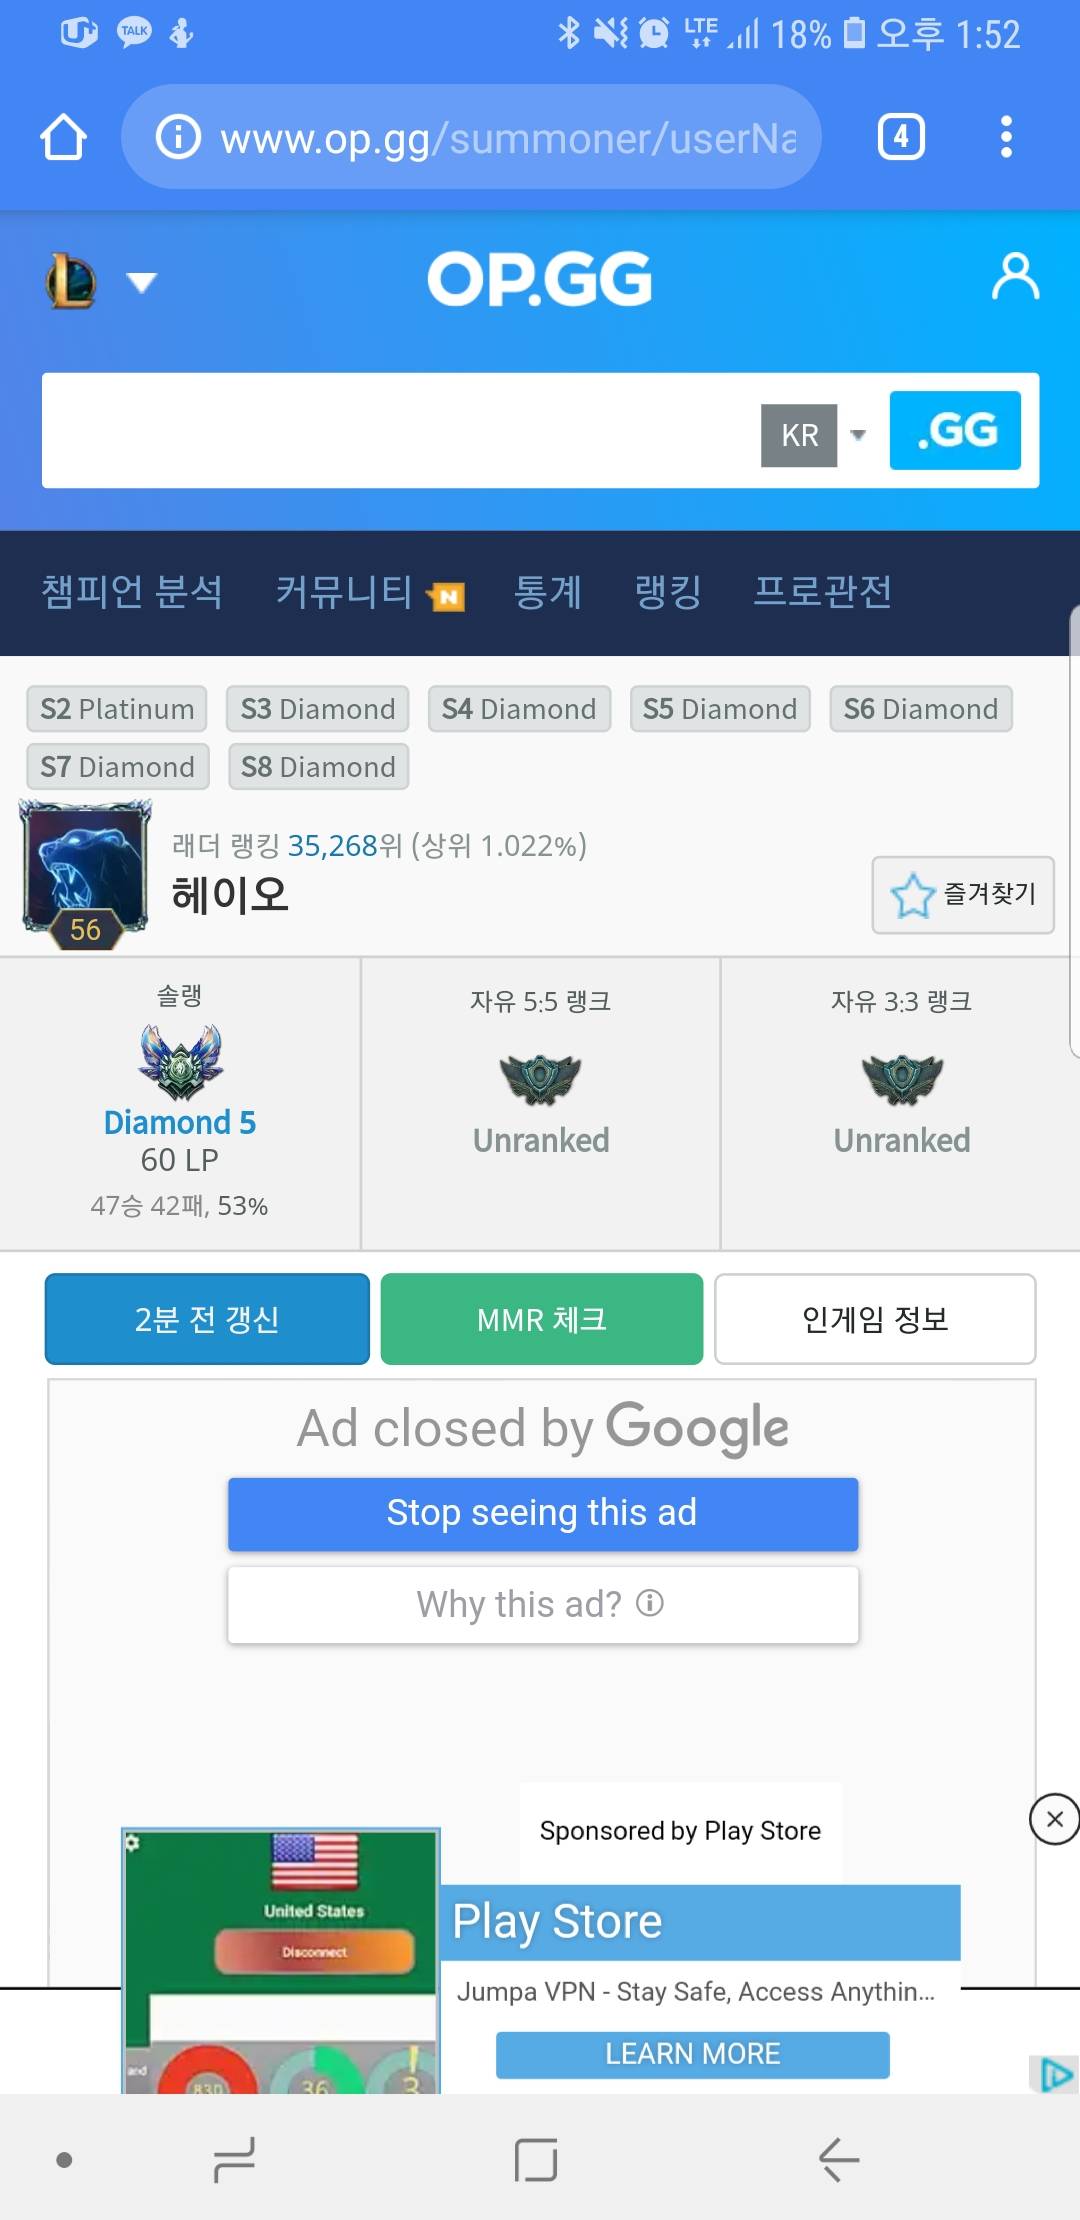Close the Play Store ad with X
Screen dimensions: 1080x2220
1054,1819
